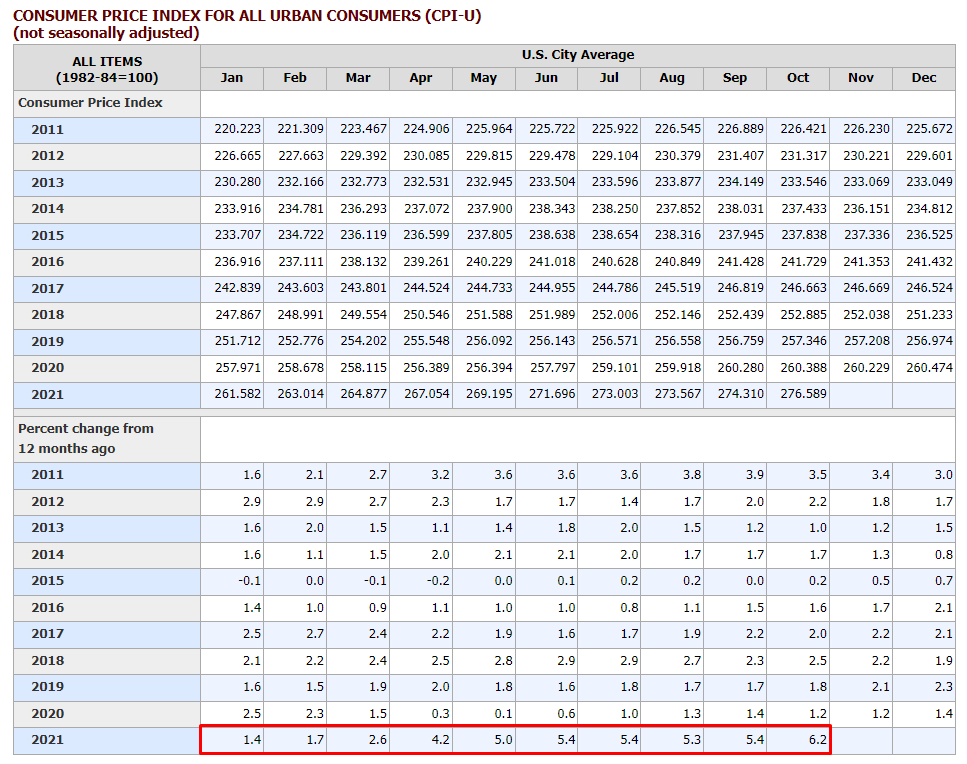Image resolution: width=967 pixels, height=764 pixels.
Task: Select the 2016 row label under Consumer Price Index
Action: click(47, 262)
